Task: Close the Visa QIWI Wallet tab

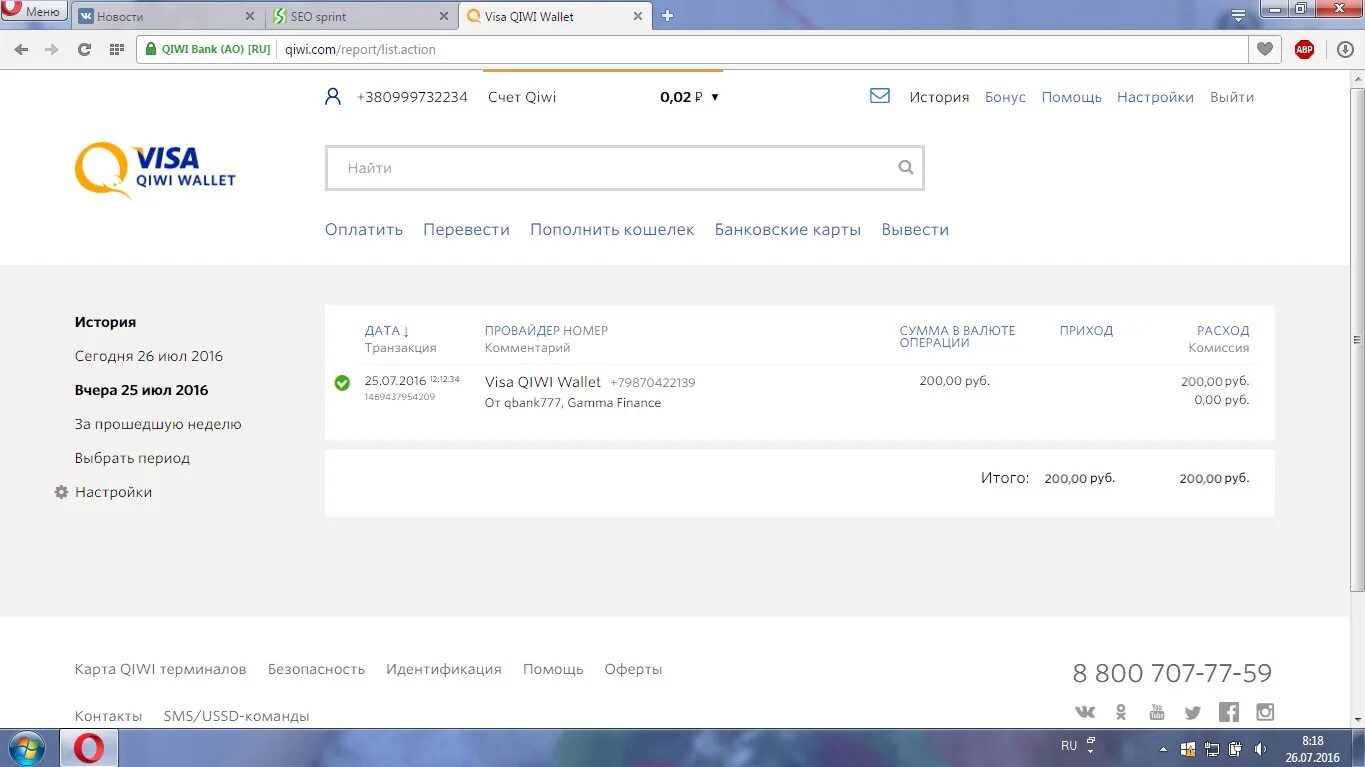Action: [x=637, y=16]
